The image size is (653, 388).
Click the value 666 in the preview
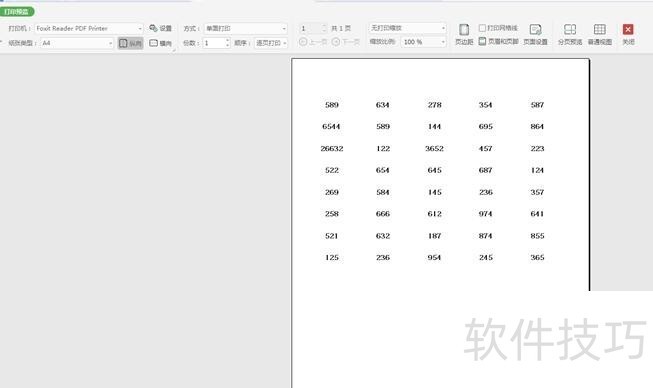[x=383, y=214]
